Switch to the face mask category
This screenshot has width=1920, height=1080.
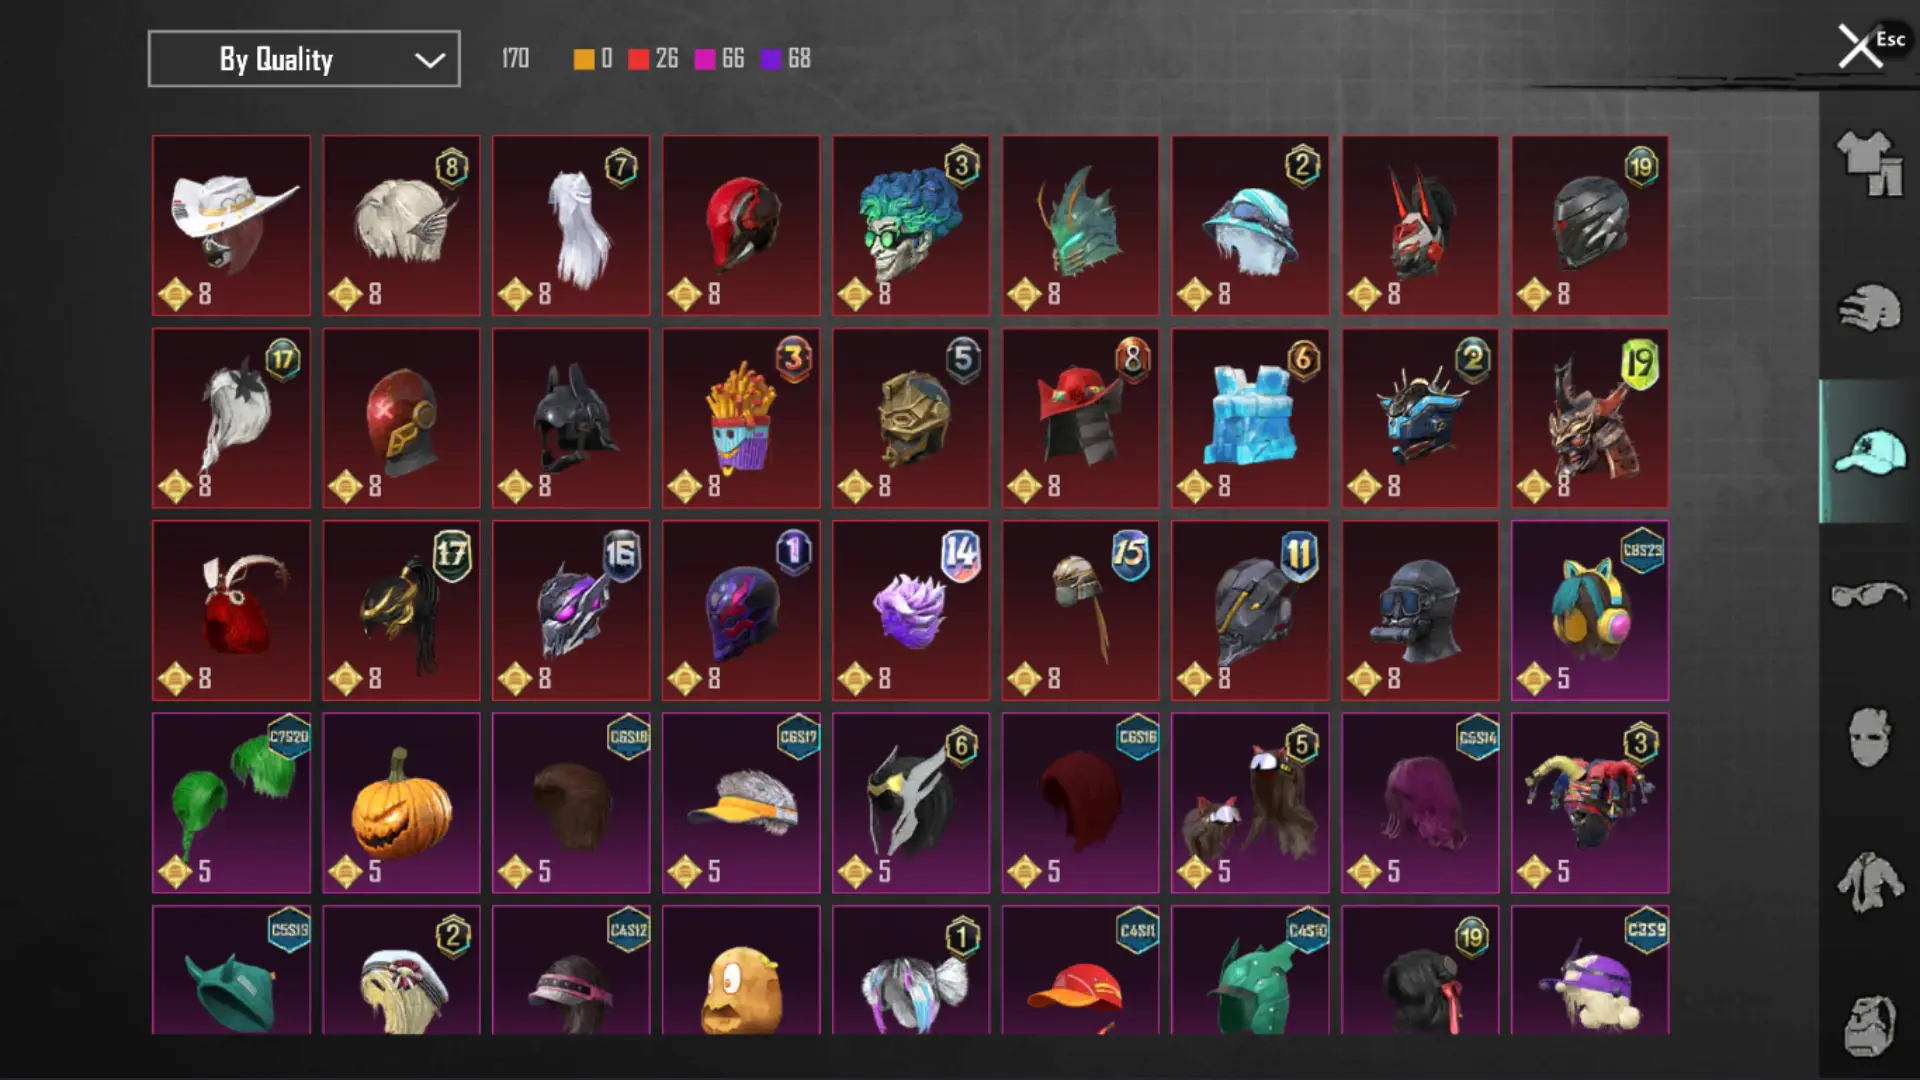tap(1869, 738)
